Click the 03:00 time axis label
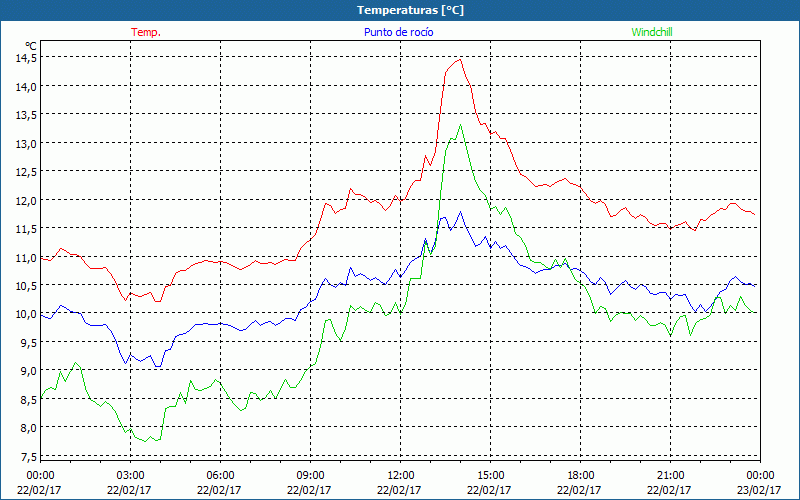Viewport: 800px width, 500px height. pyautogui.click(x=130, y=476)
